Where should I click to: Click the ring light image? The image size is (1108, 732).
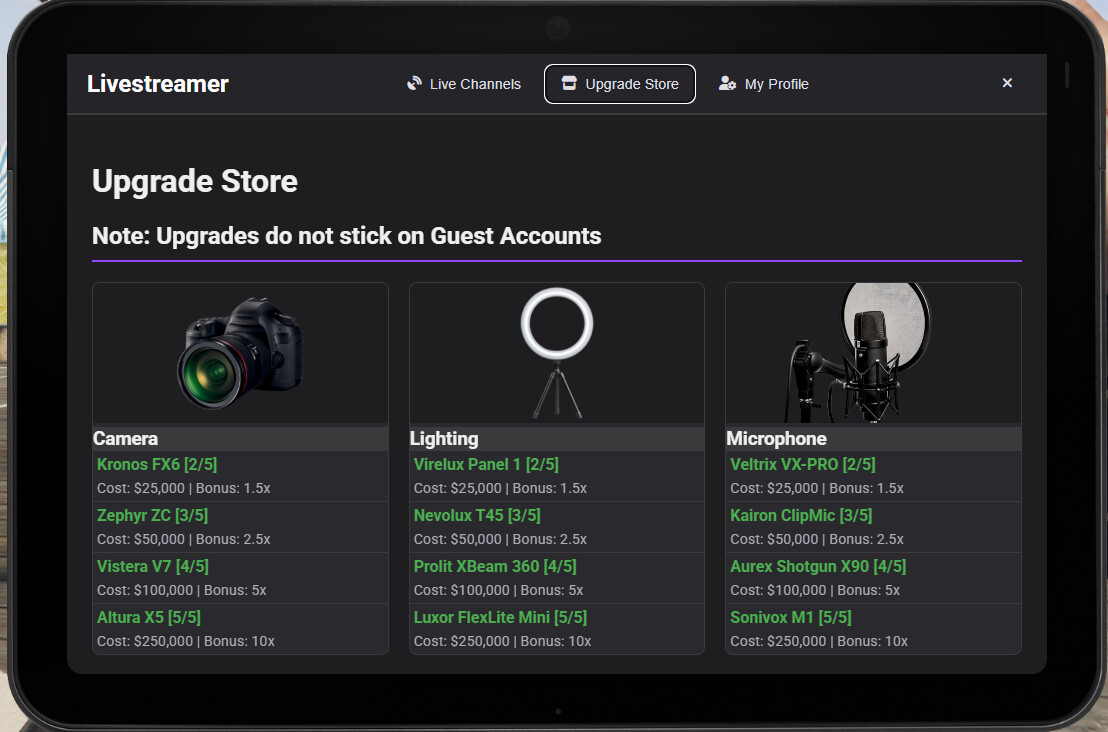[x=557, y=352]
